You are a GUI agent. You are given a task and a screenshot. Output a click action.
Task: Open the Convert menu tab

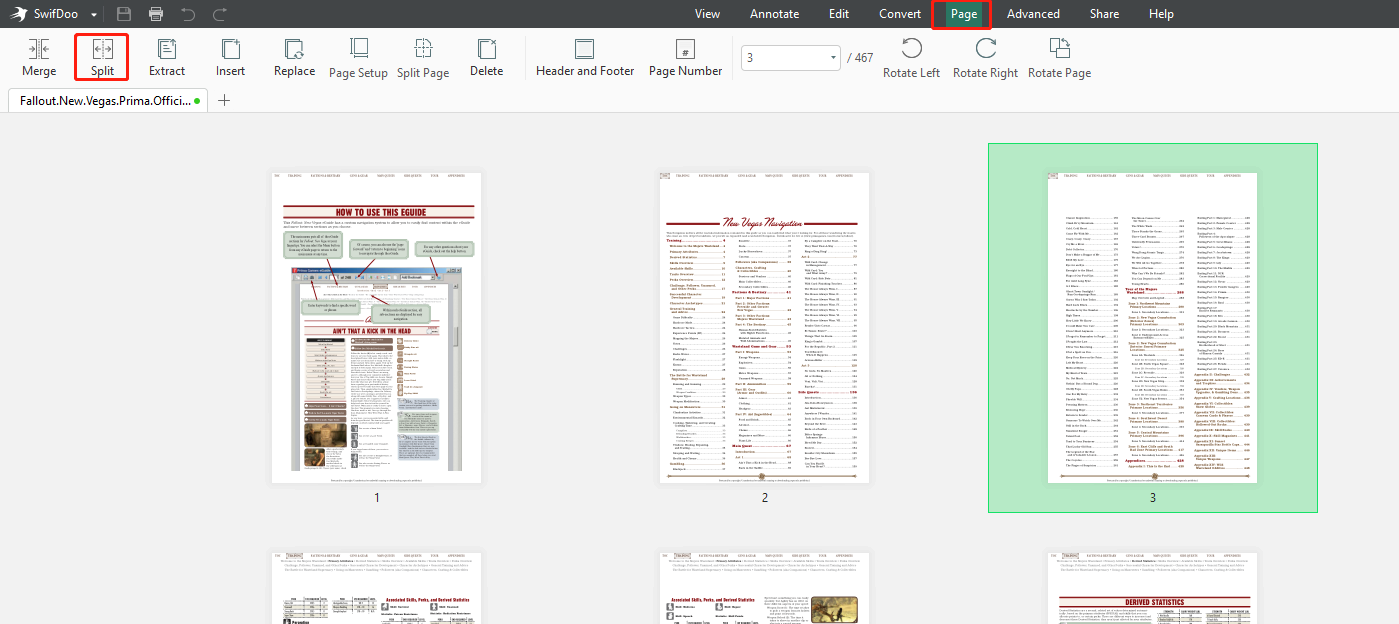(900, 14)
